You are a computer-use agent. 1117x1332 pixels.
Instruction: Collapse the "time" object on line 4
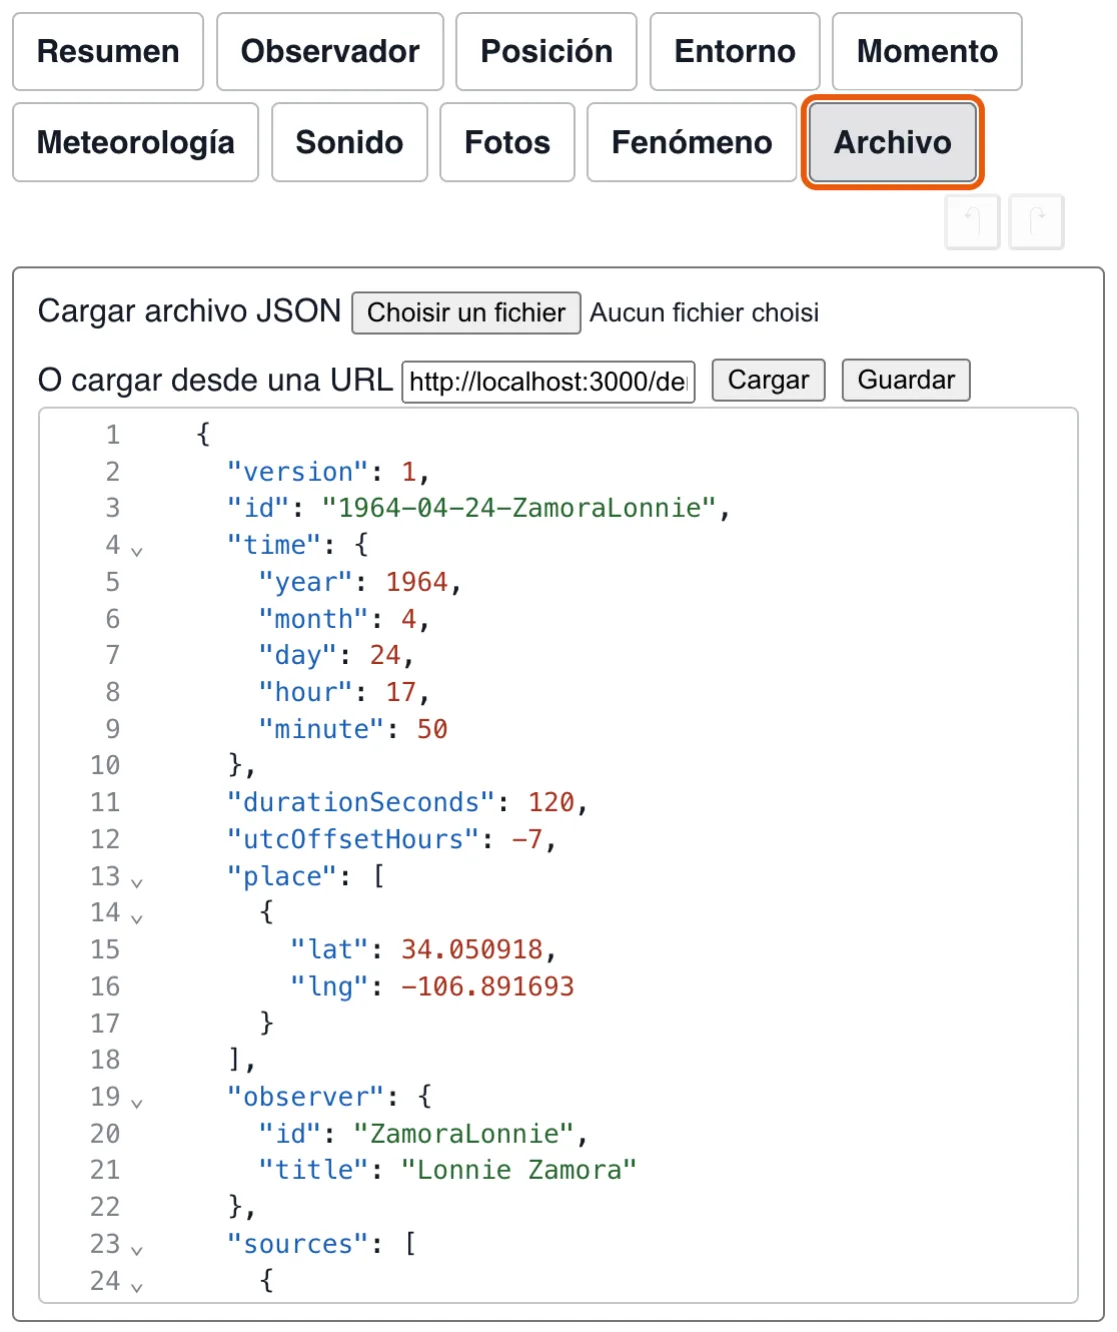tap(137, 550)
